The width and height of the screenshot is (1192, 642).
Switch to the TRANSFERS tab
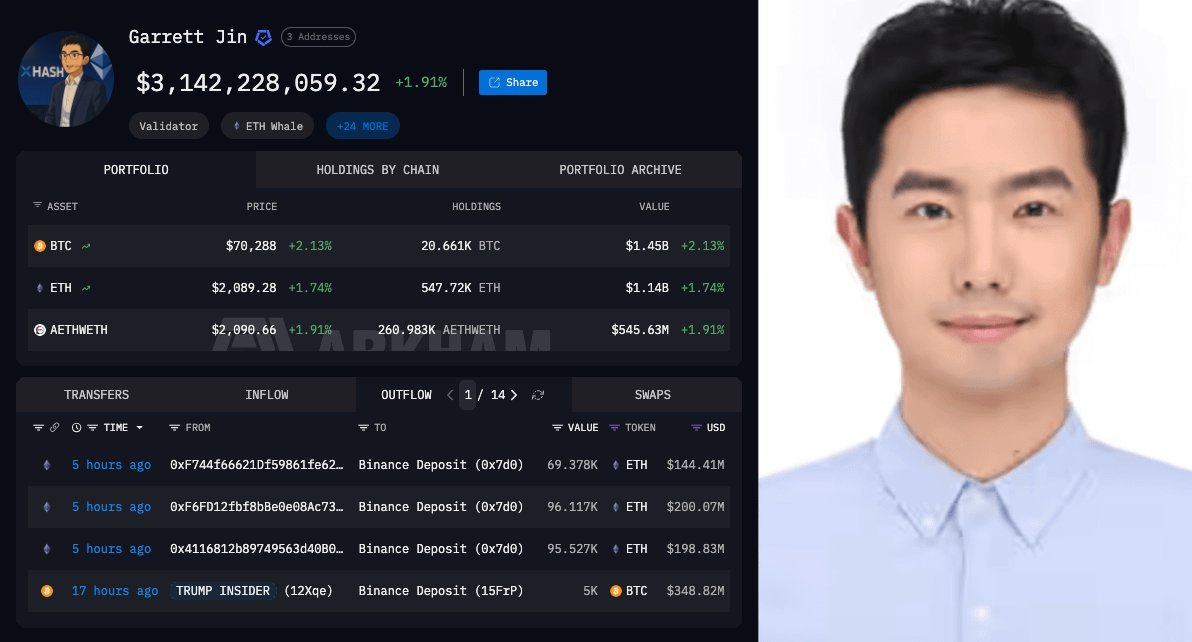click(97, 394)
